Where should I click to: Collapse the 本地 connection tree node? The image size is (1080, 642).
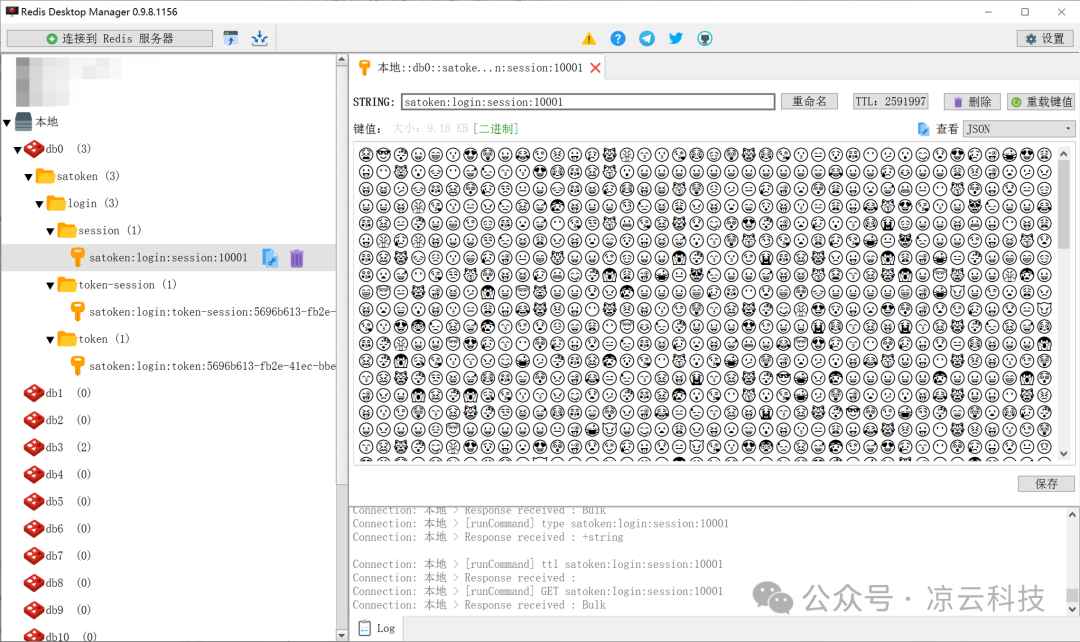pyautogui.click(x=7, y=123)
